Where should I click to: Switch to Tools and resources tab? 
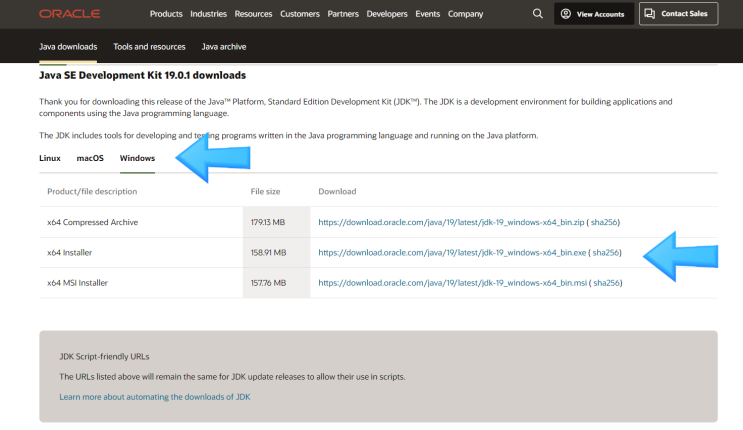click(x=149, y=46)
